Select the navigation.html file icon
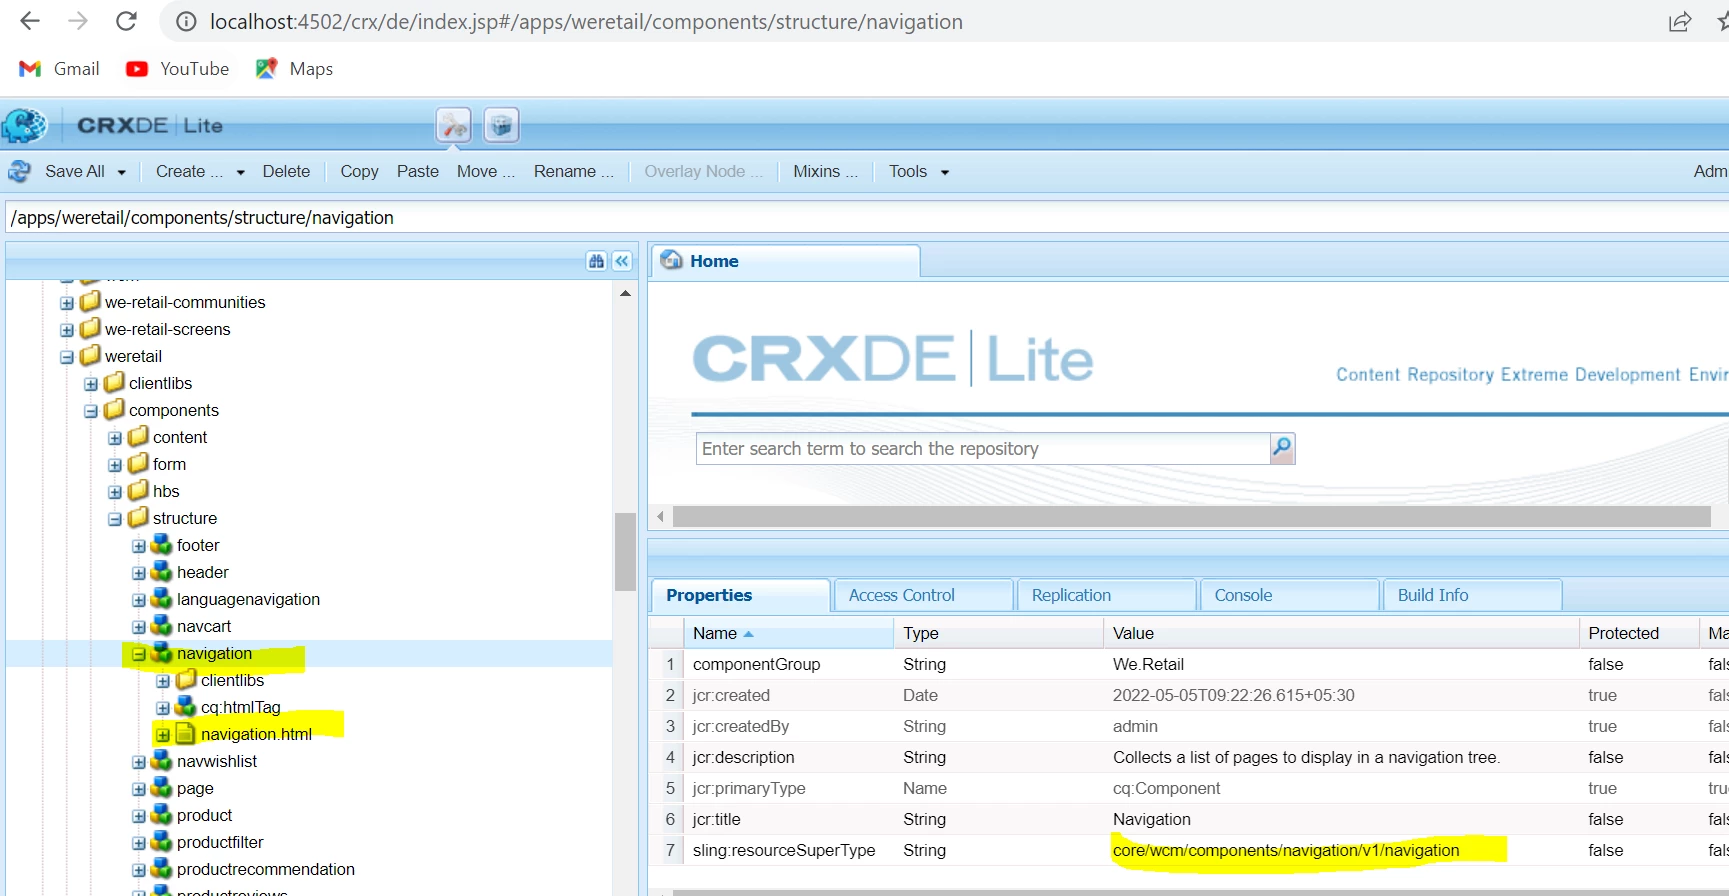Viewport: 1729px width, 896px height. (x=185, y=733)
